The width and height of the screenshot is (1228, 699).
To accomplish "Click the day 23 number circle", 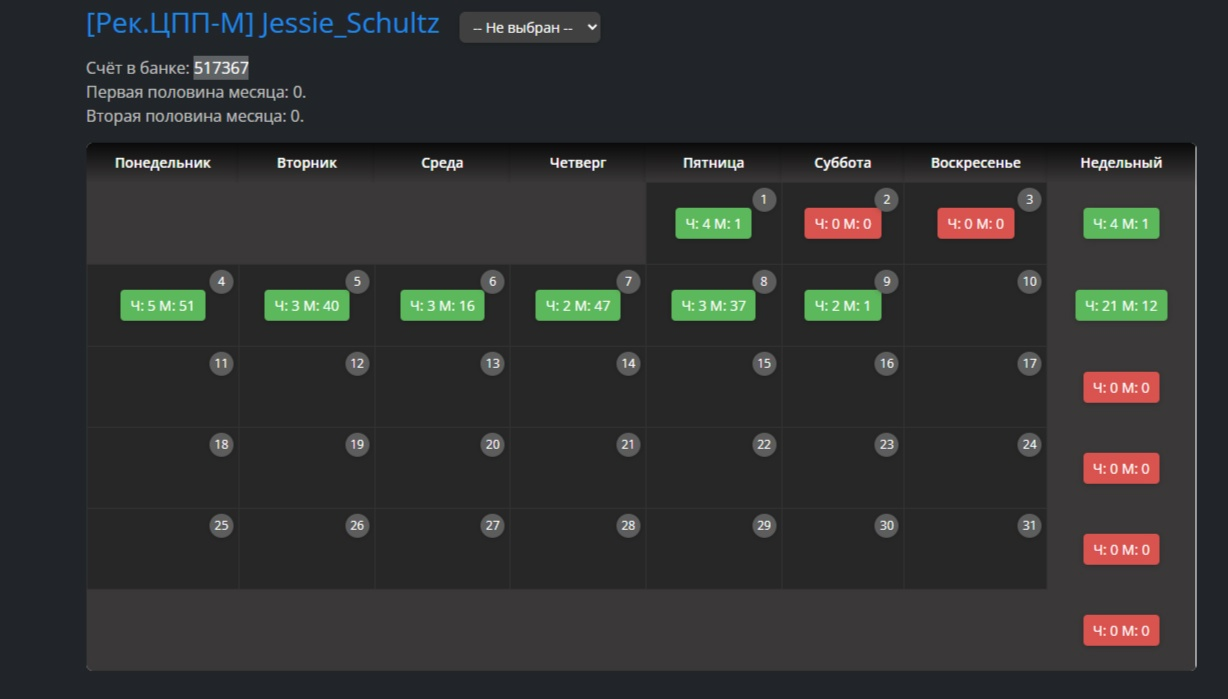I will (886, 445).
